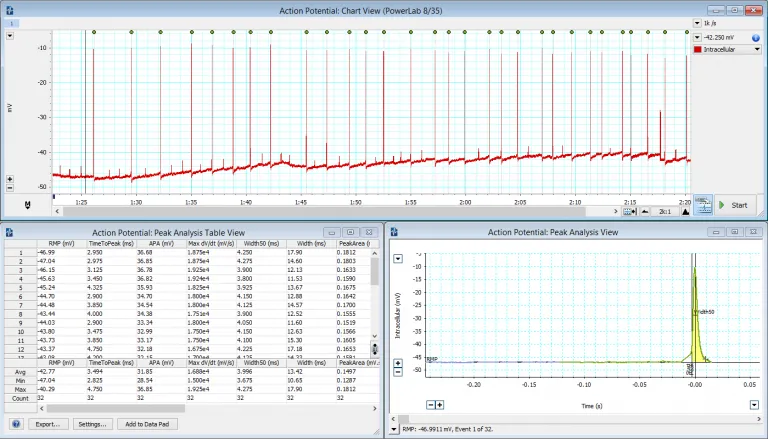Zoom in Peak Analysis View Y-axis plus icon
The height and width of the screenshot is (439, 768).
[x=398, y=362]
